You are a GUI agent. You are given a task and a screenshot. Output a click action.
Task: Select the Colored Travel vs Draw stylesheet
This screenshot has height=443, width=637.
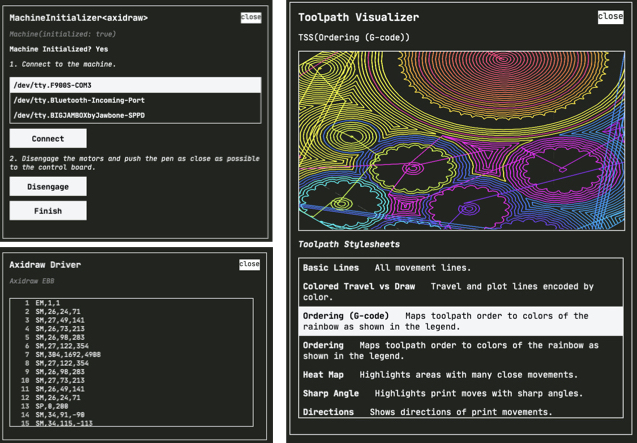[461, 291]
